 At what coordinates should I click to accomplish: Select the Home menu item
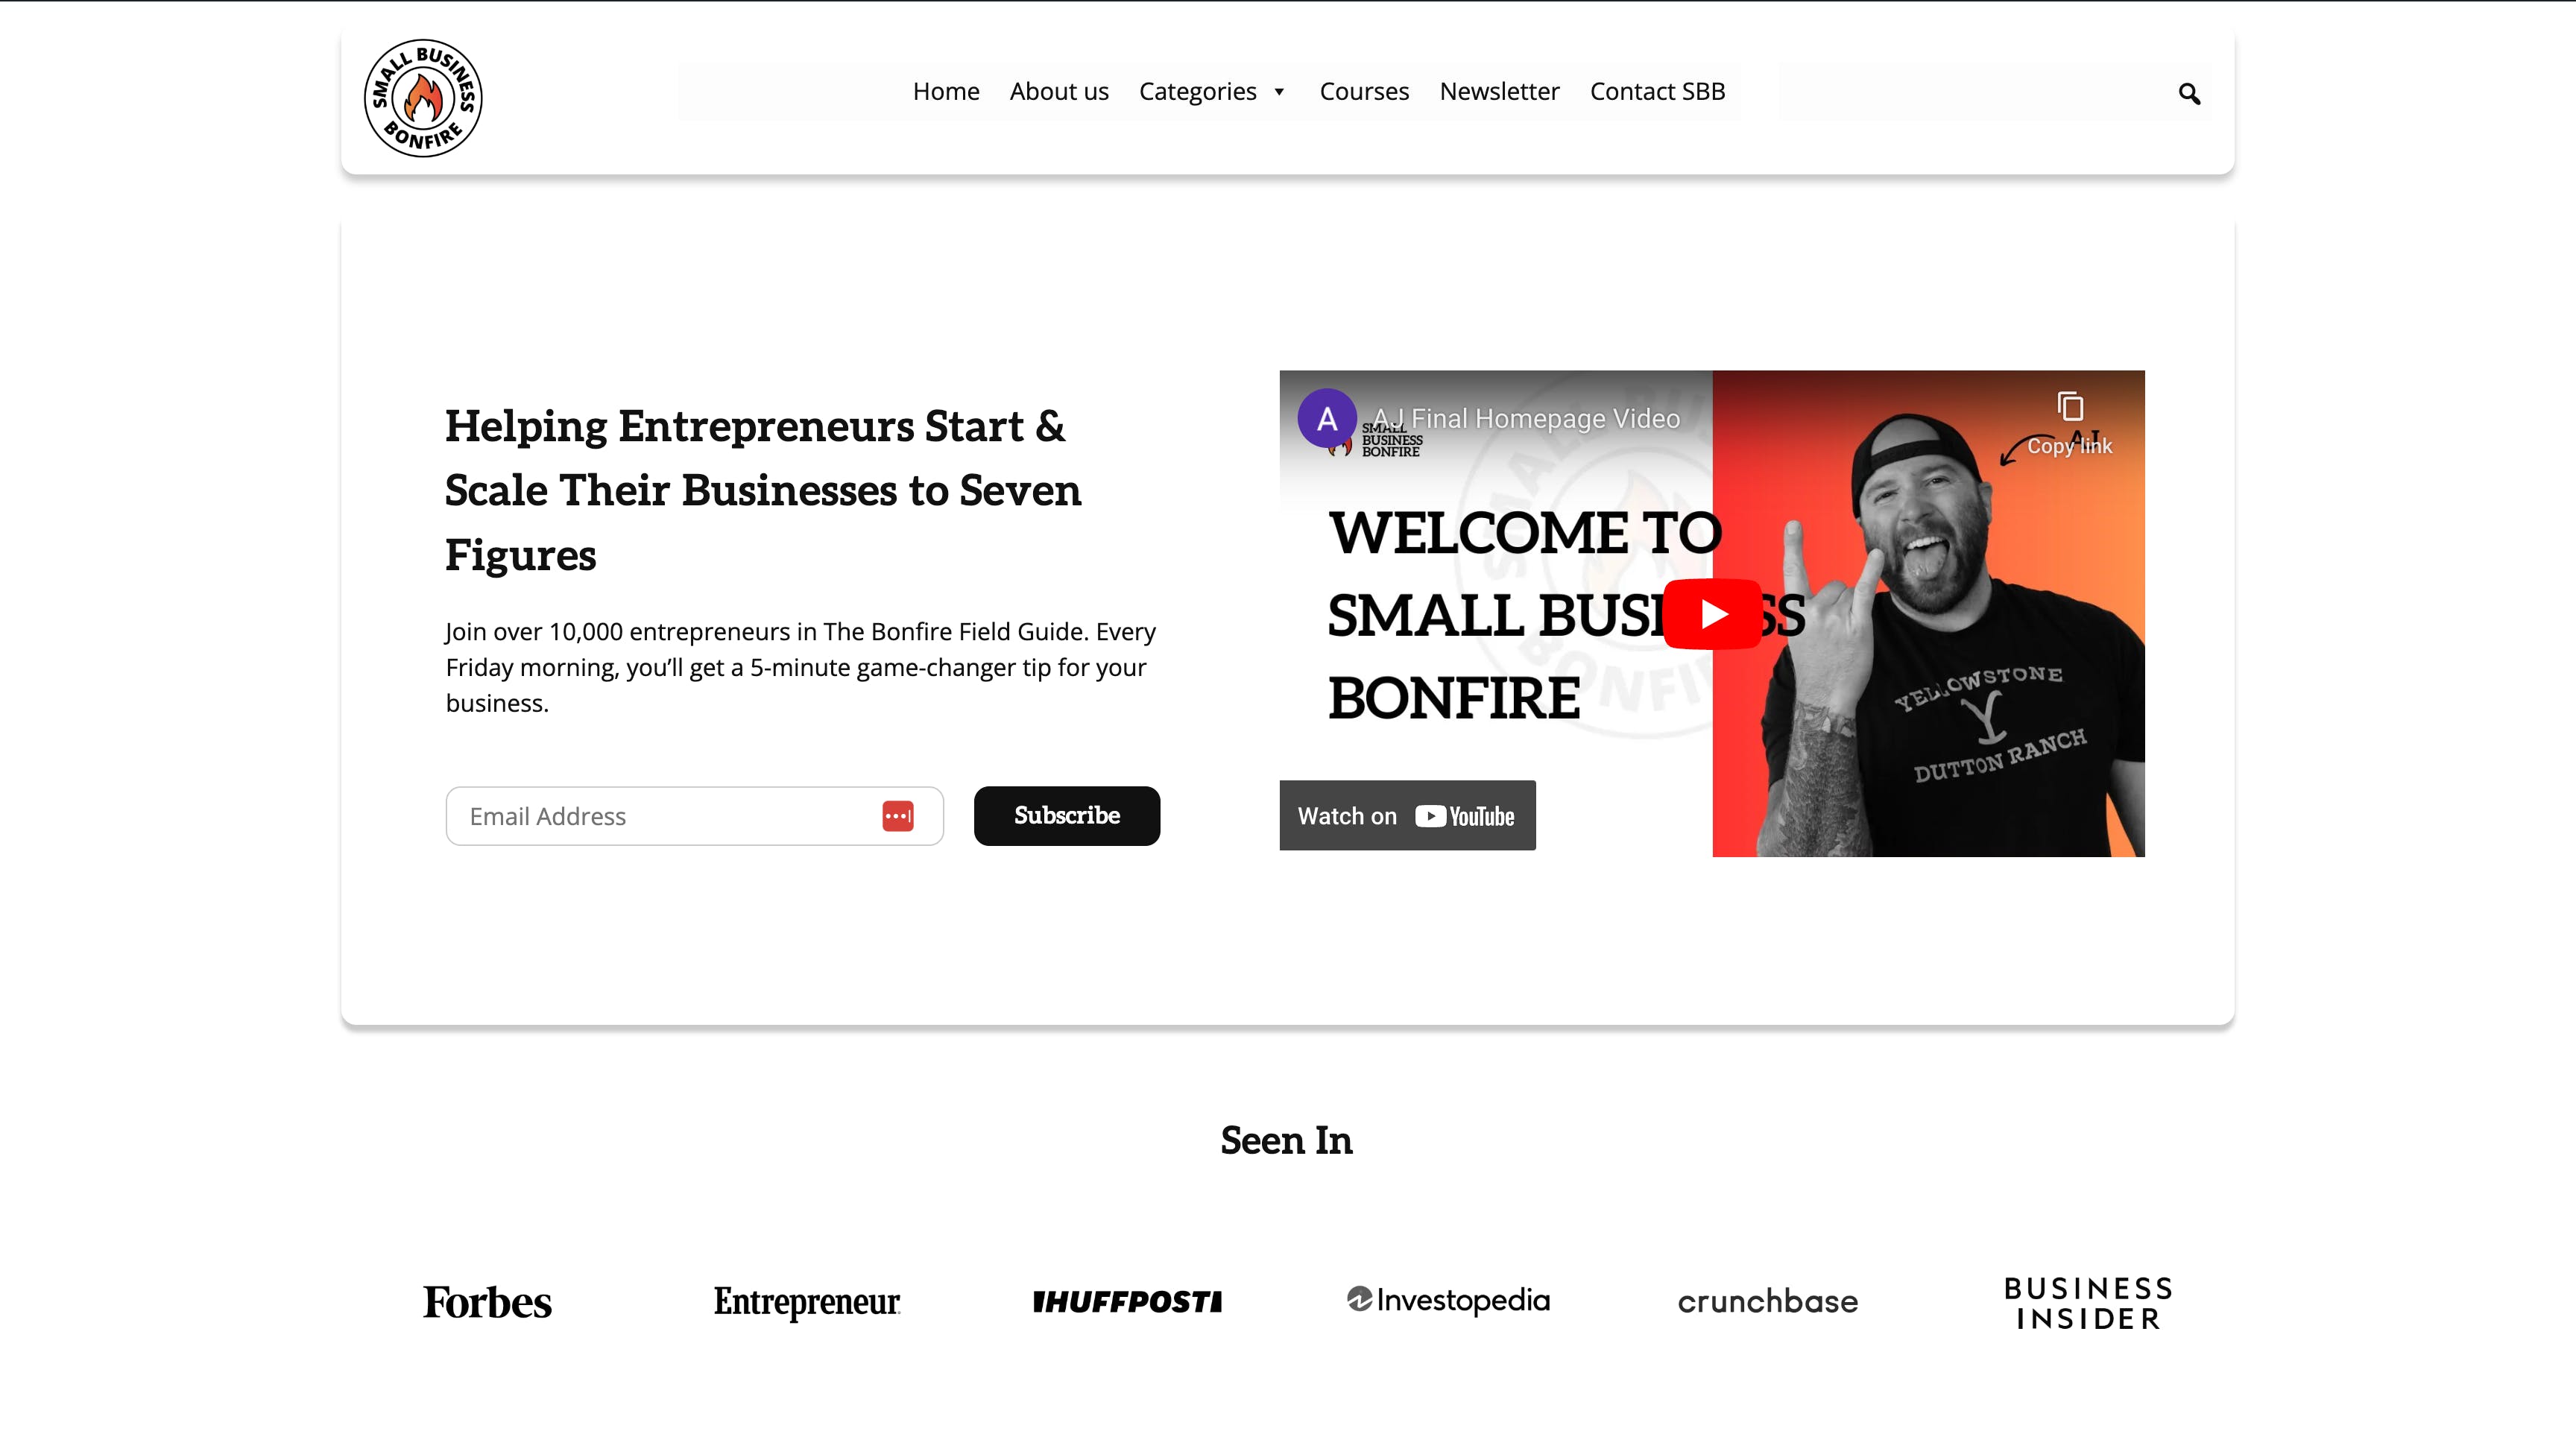pos(945,90)
